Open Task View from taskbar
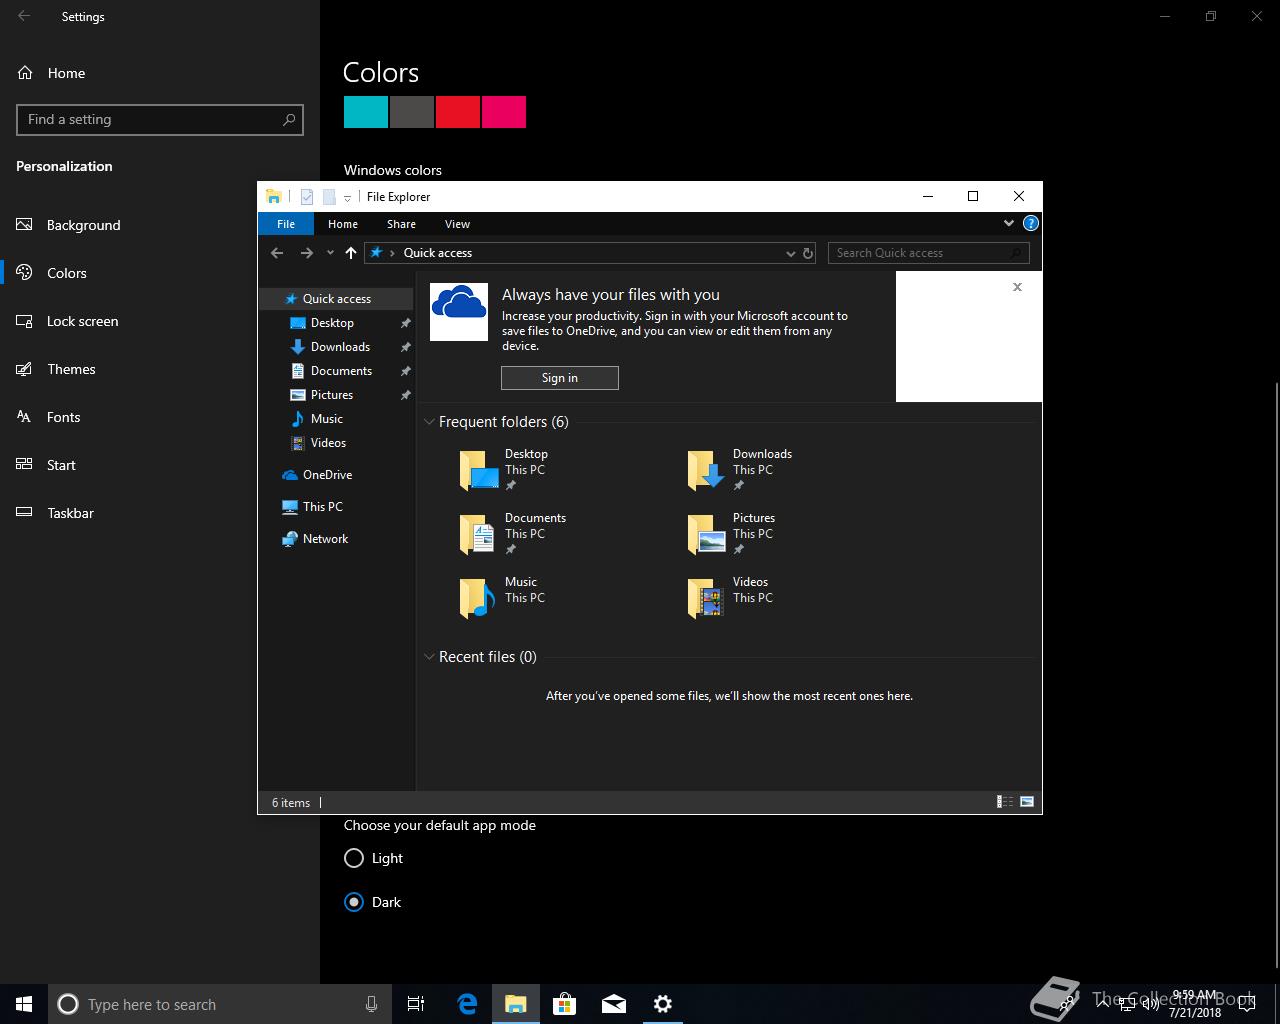Screen dimensions: 1280x1024 [416, 1004]
